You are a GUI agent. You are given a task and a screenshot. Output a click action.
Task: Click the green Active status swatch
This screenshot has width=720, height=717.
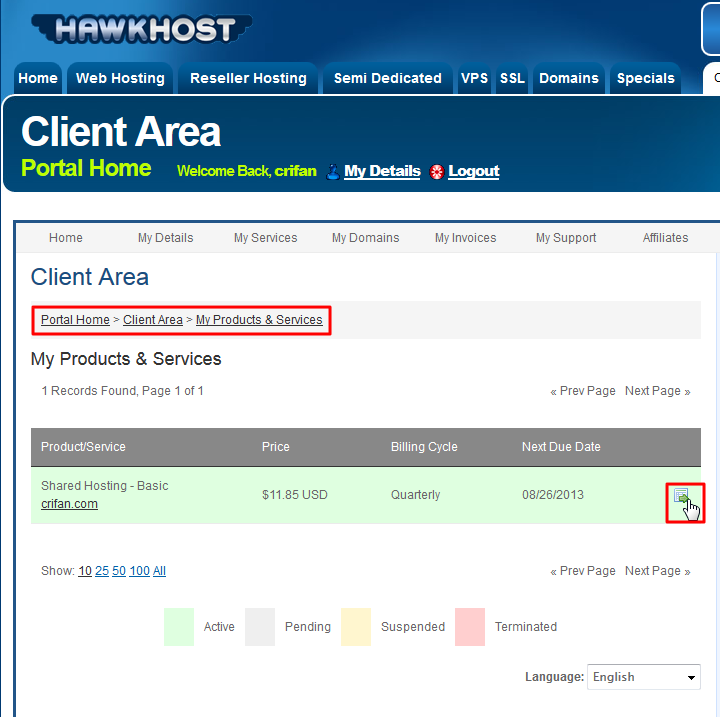tap(179, 627)
